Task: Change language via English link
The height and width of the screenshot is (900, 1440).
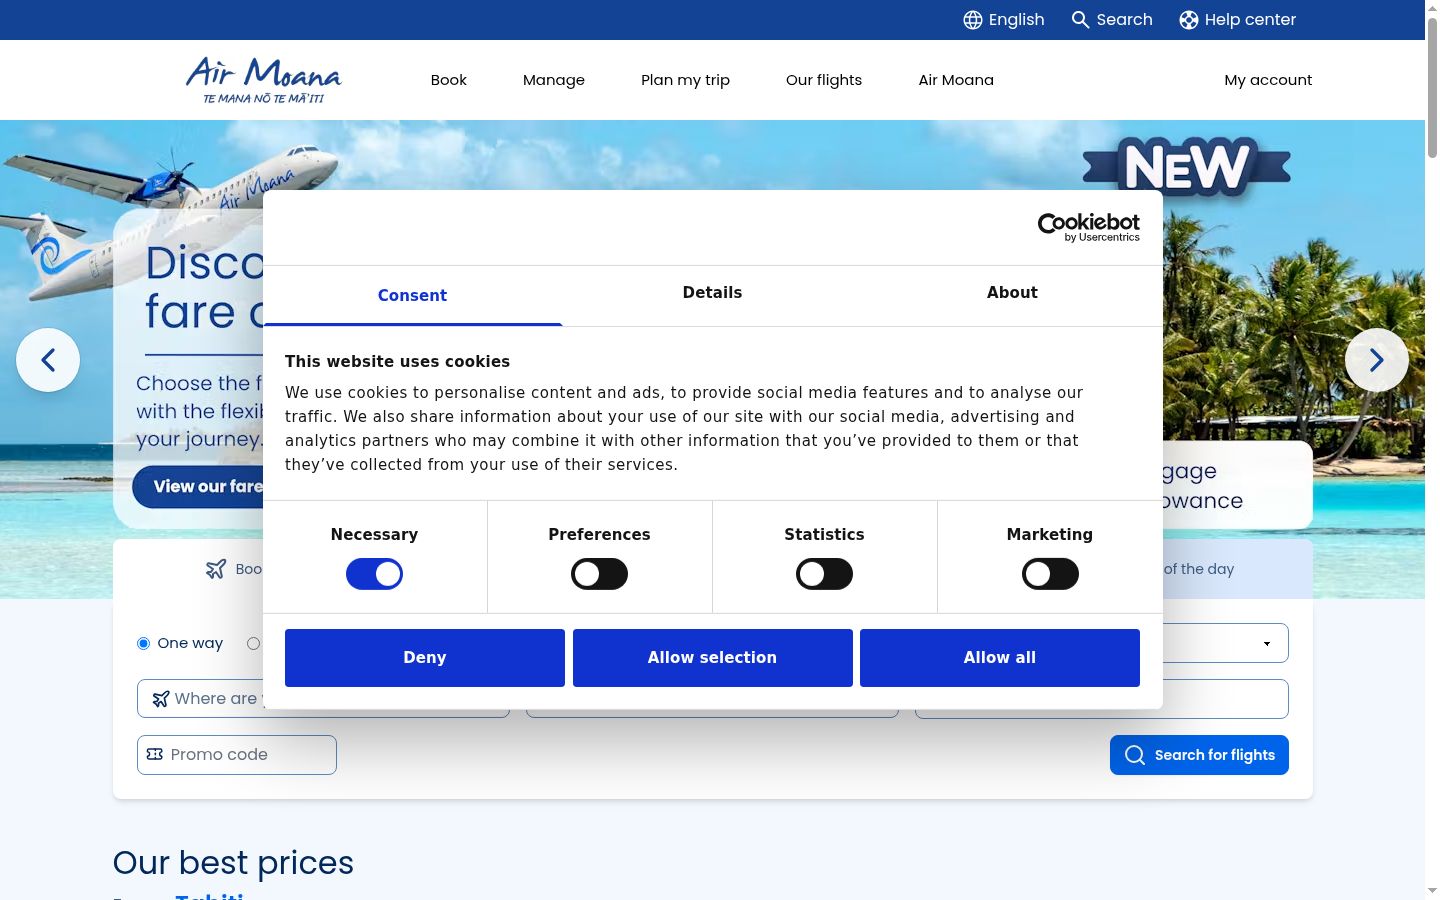Action: click(1016, 20)
